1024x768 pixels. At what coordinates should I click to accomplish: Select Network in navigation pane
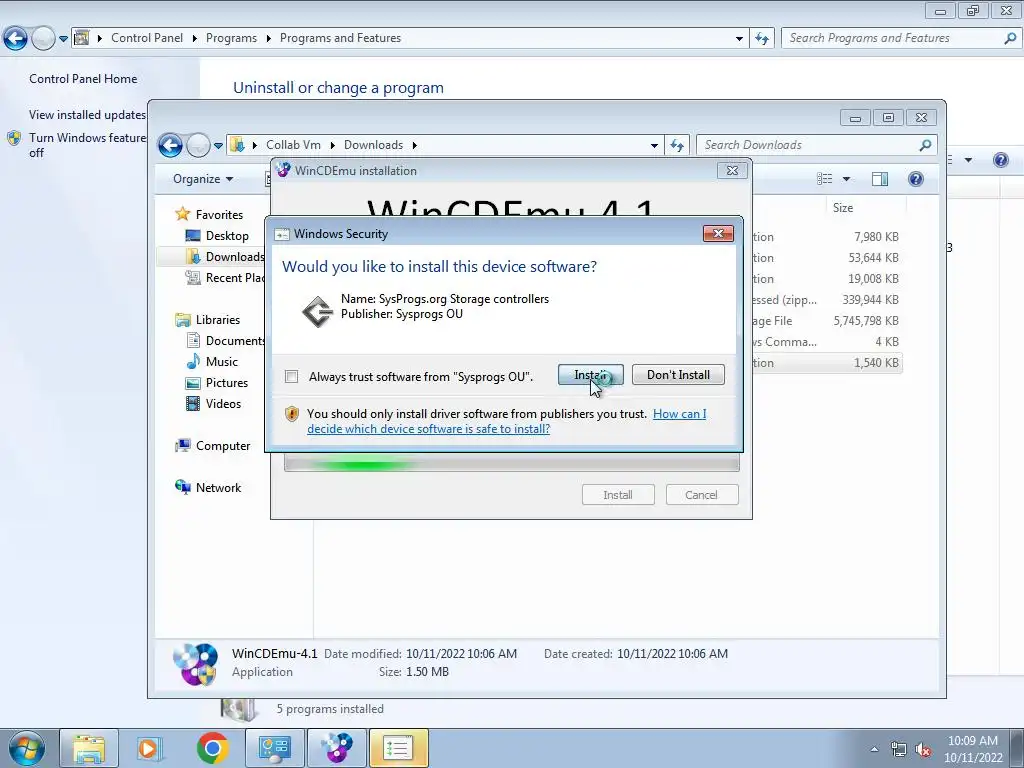pos(218,488)
